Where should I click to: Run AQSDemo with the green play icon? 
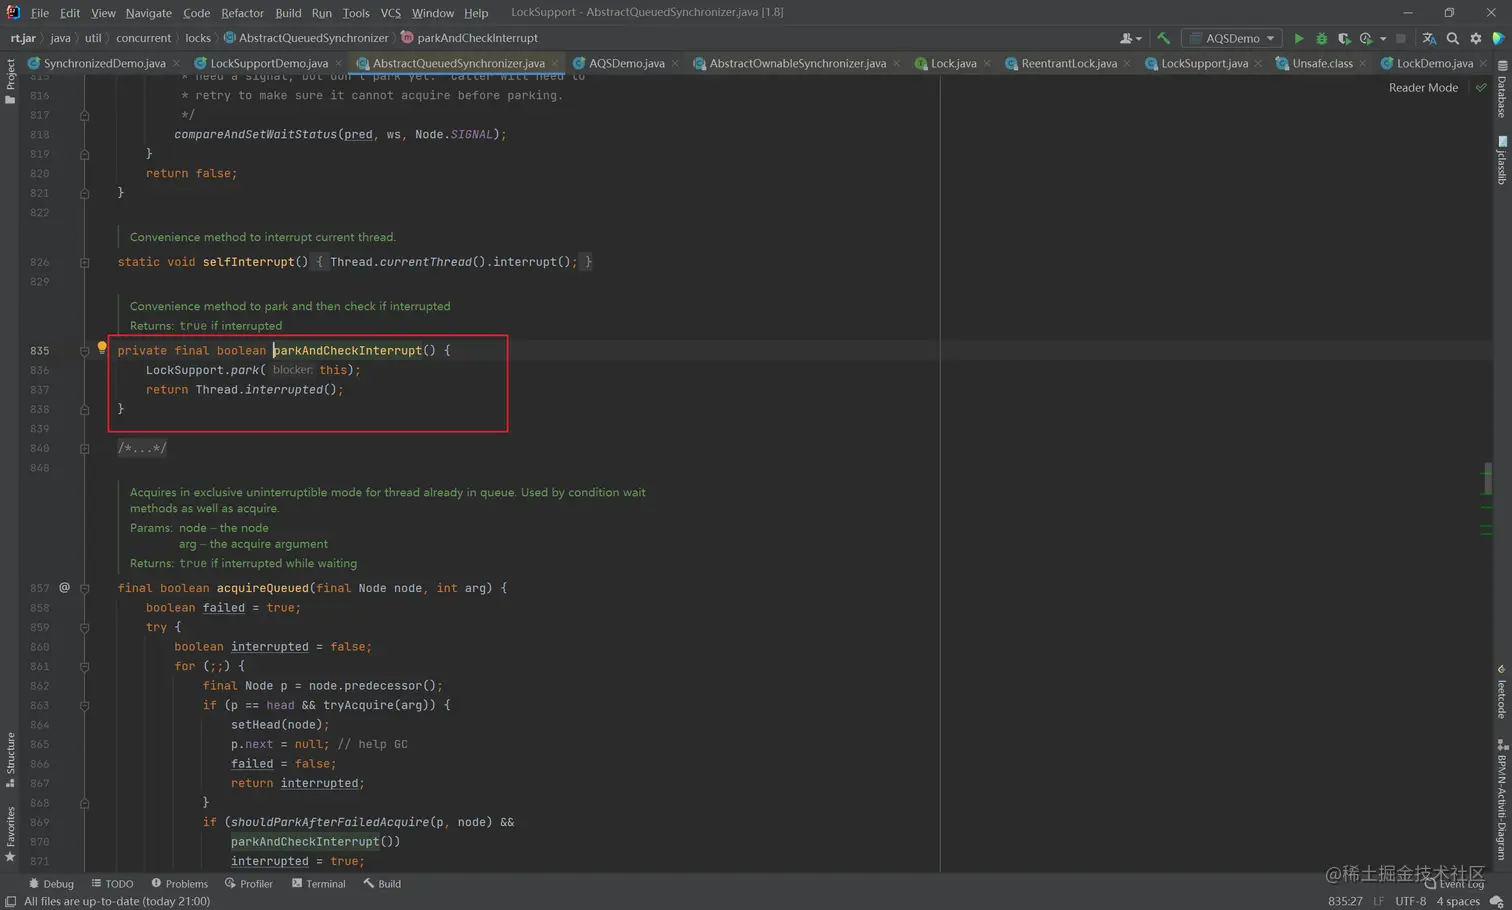pos(1298,38)
